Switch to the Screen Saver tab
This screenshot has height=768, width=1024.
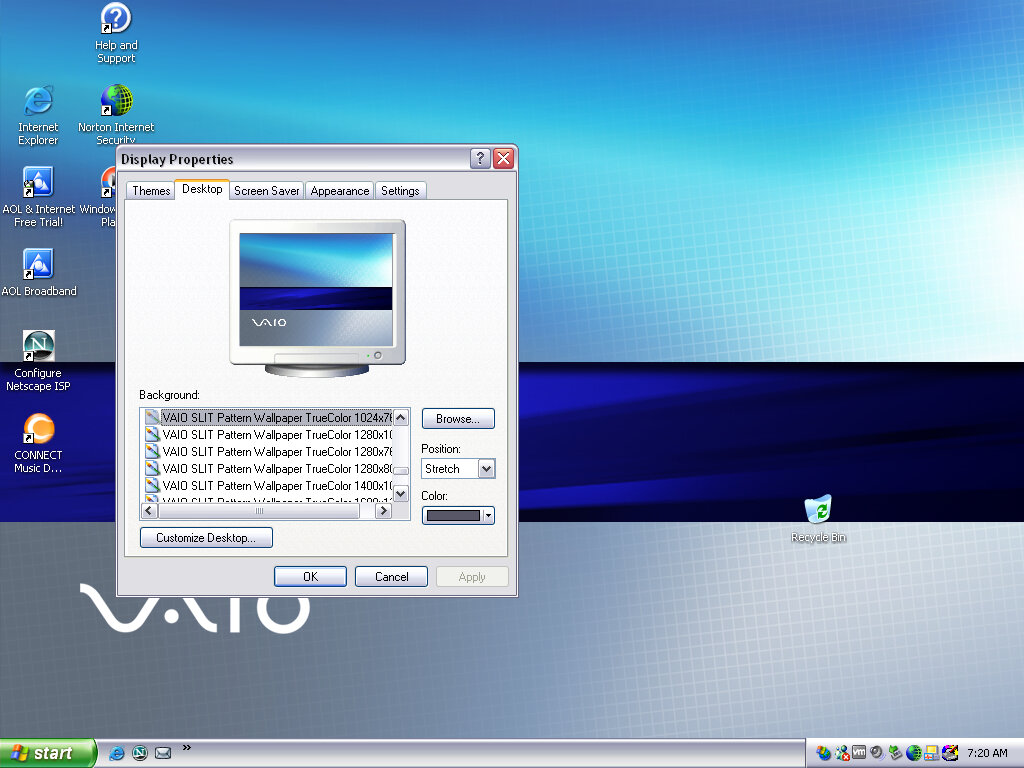click(x=266, y=190)
